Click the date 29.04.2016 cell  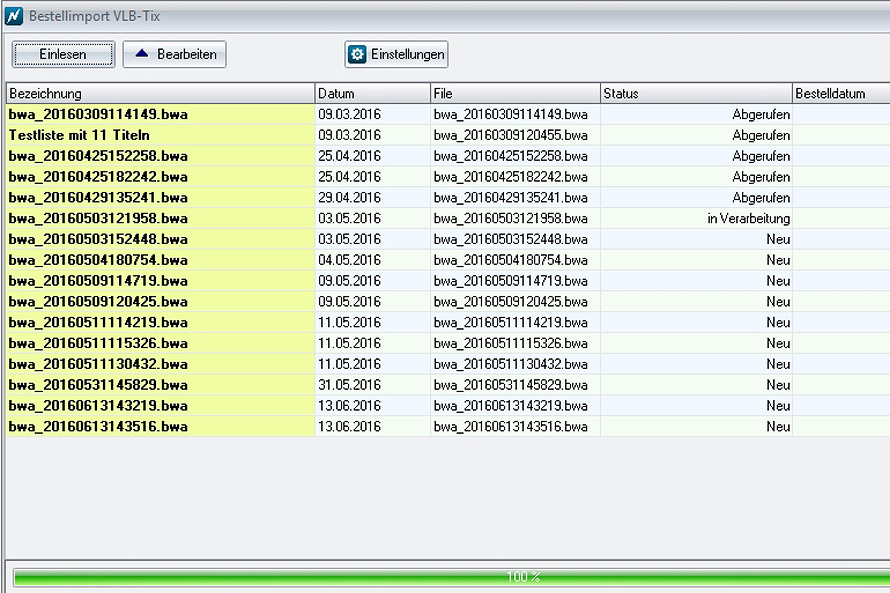coord(350,198)
